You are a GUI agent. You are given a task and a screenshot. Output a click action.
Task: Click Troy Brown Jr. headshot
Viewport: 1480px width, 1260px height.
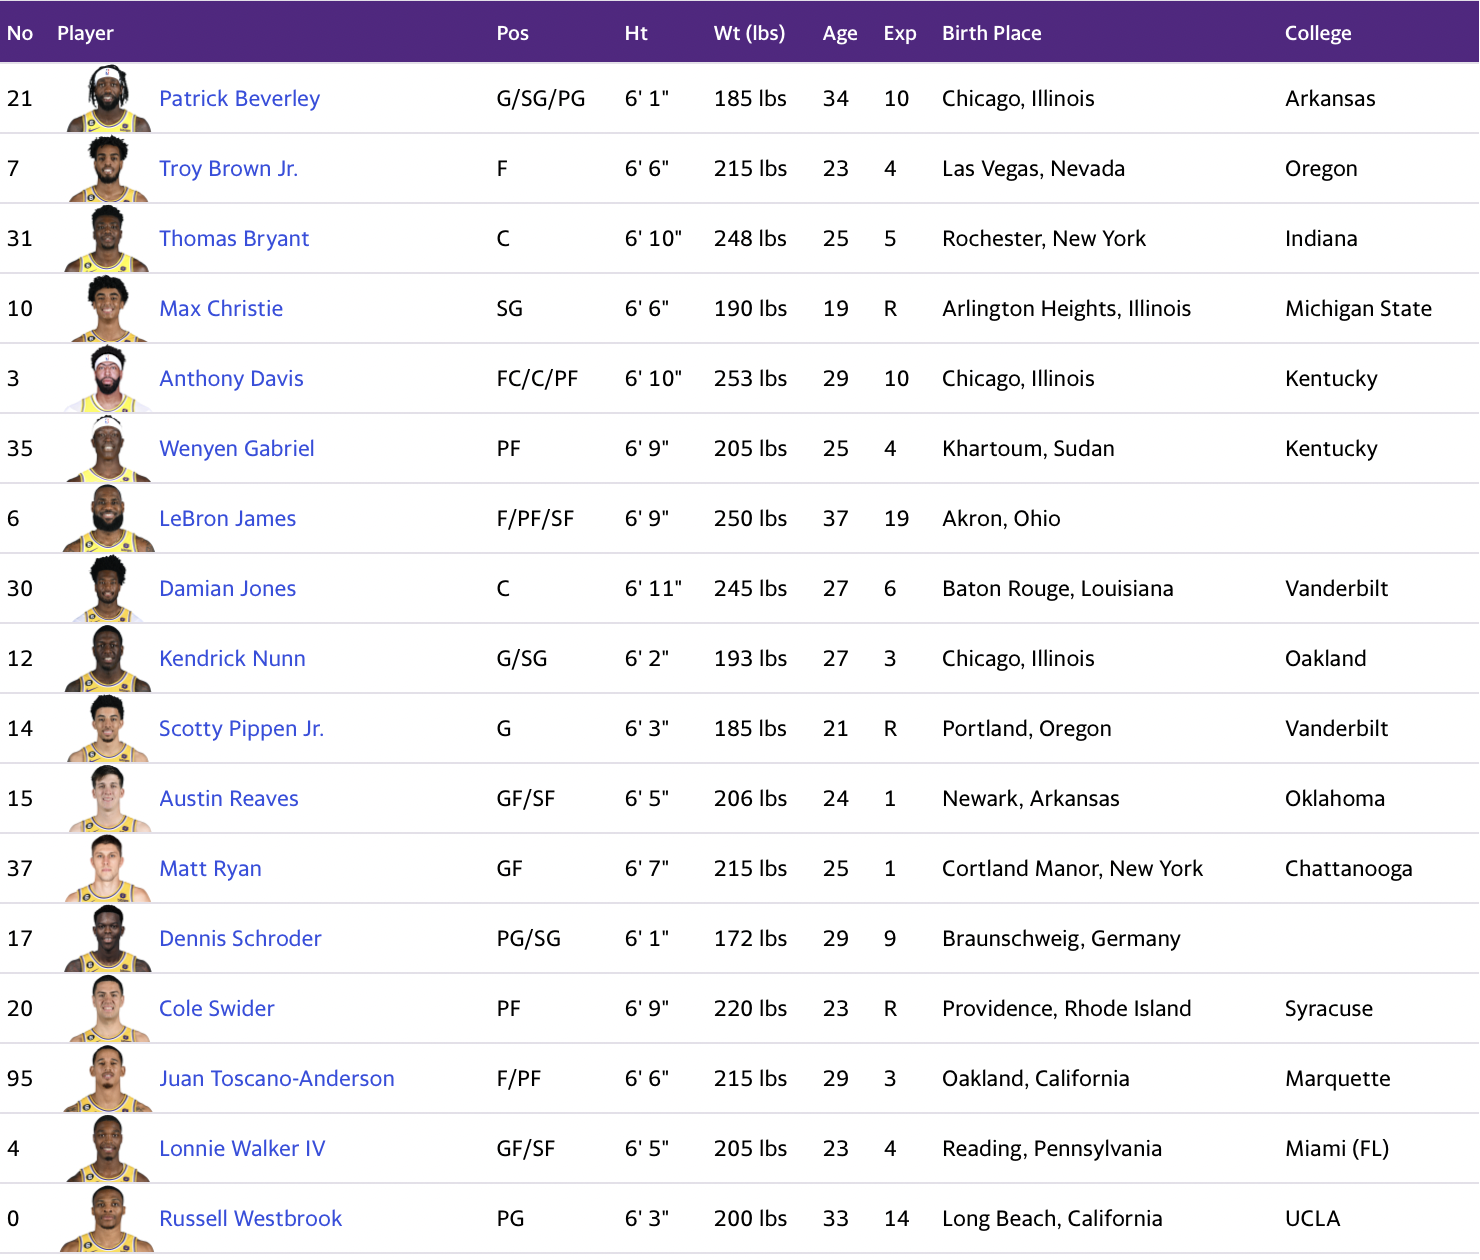click(x=108, y=168)
